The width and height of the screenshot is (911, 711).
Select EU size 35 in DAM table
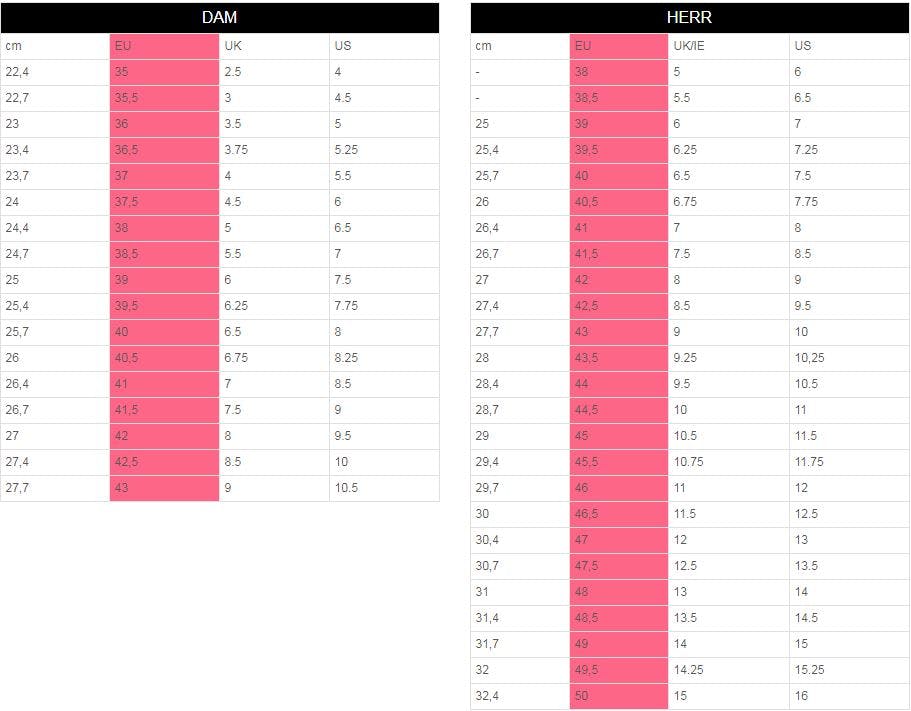point(164,72)
